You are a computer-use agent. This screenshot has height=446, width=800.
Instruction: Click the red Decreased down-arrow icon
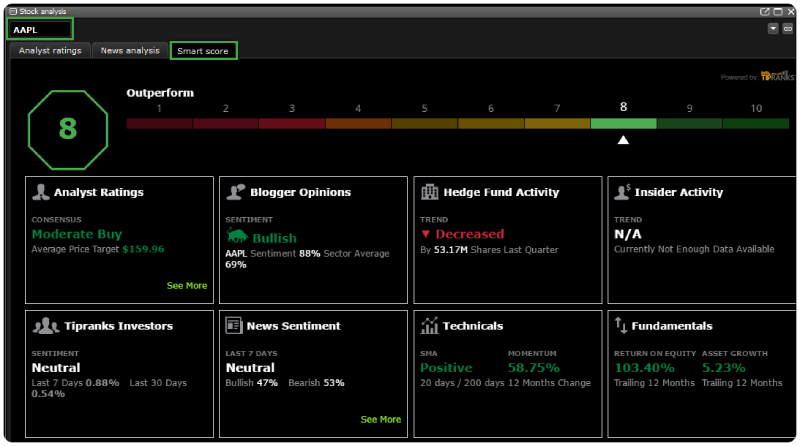(426, 234)
